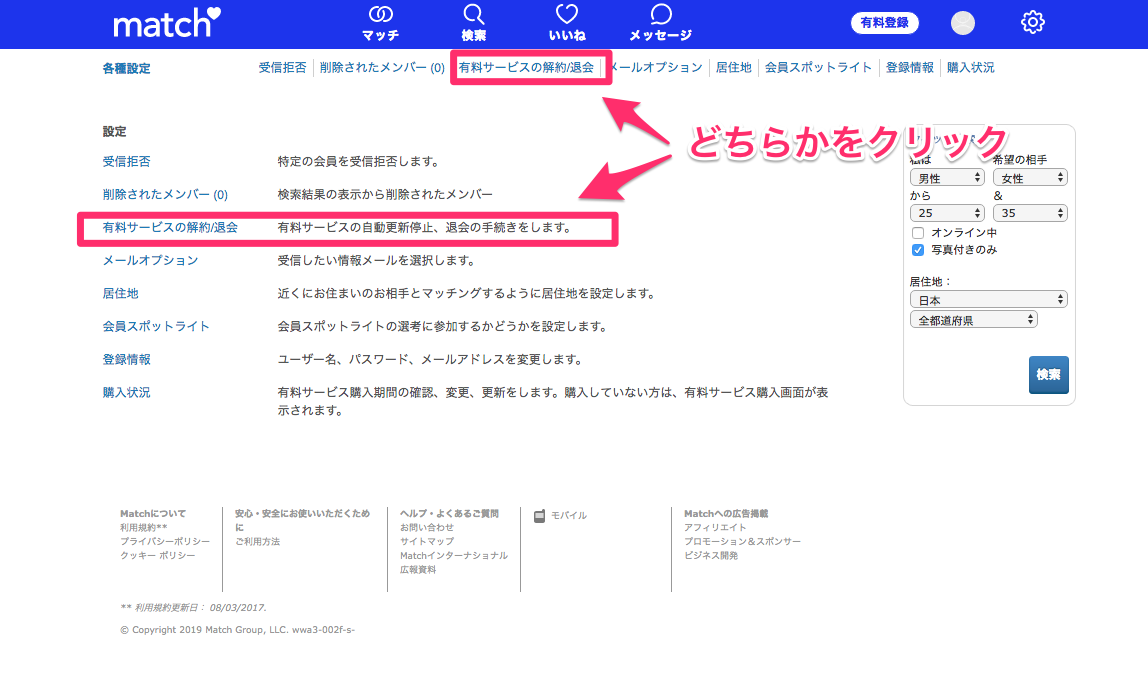Open the maximum age 35 dropdown
The width and height of the screenshot is (1148, 687).
pos(1029,213)
